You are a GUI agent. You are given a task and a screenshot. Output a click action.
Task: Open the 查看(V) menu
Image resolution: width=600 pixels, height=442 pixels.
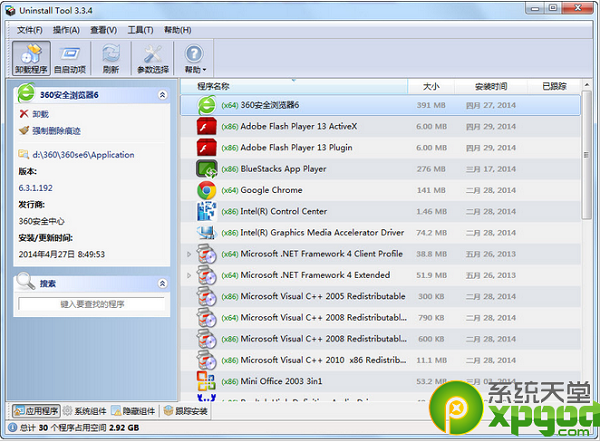[103, 30]
